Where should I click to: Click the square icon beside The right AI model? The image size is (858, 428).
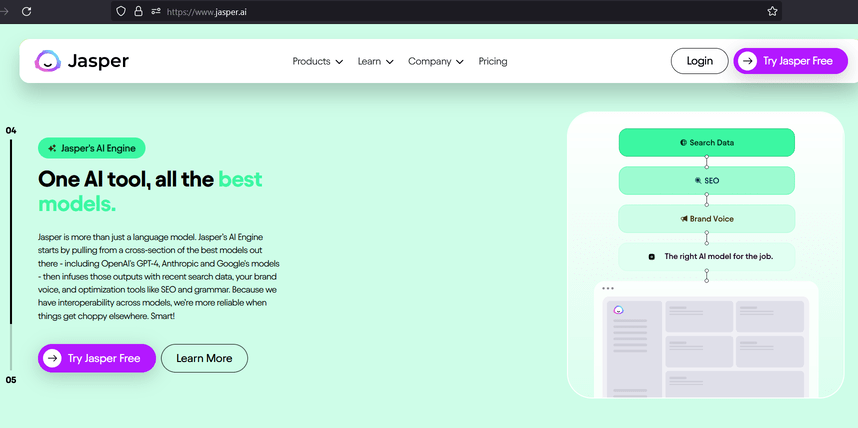651,256
